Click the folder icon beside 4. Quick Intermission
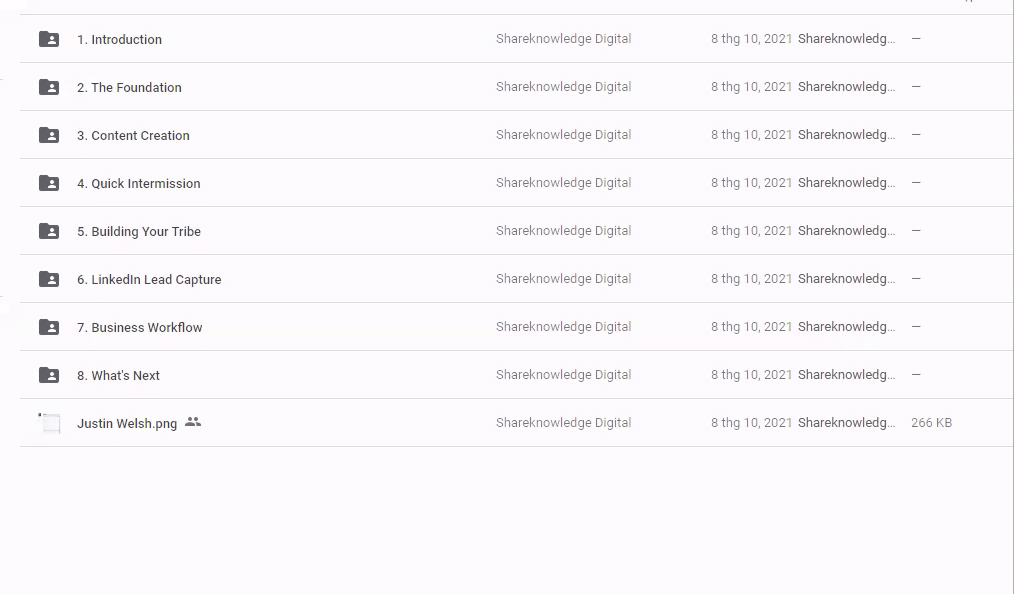This screenshot has width=1014, height=594. click(x=49, y=183)
